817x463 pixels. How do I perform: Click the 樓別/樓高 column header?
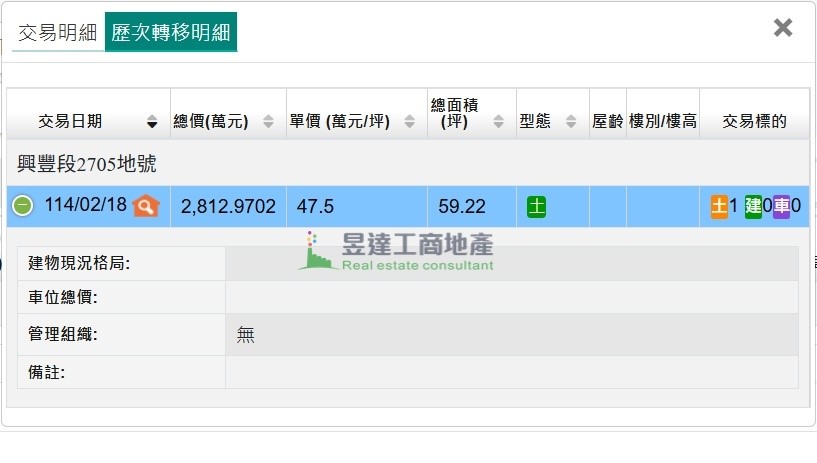[662, 122]
